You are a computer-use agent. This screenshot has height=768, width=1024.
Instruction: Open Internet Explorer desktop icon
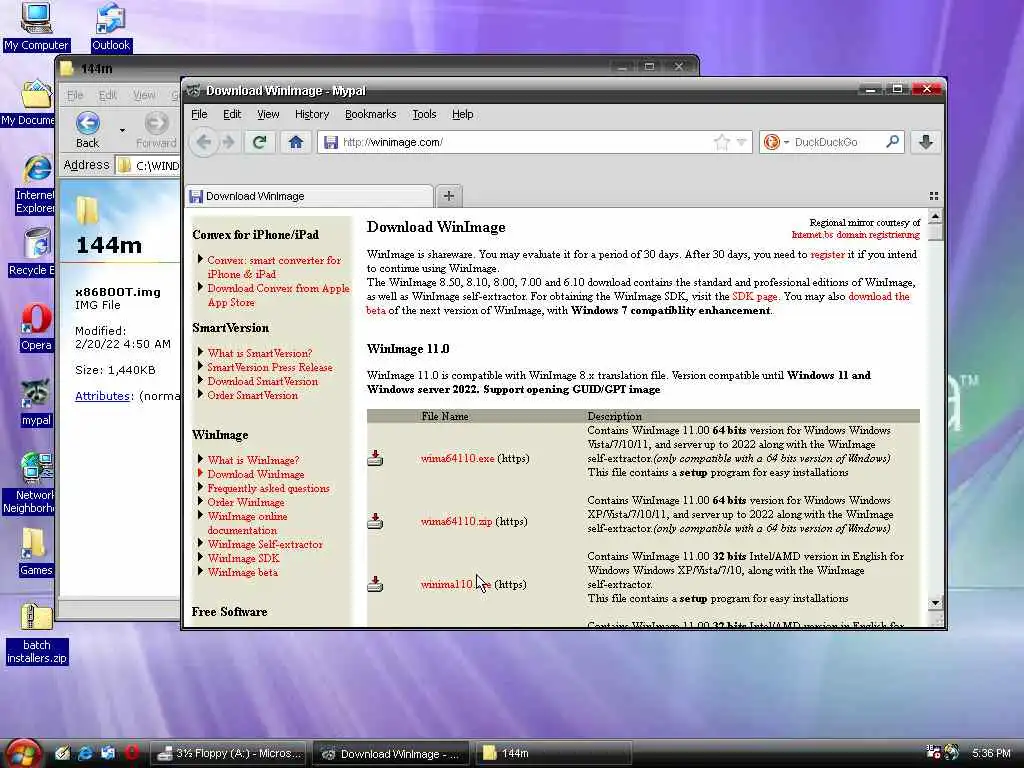pos(36,185)
